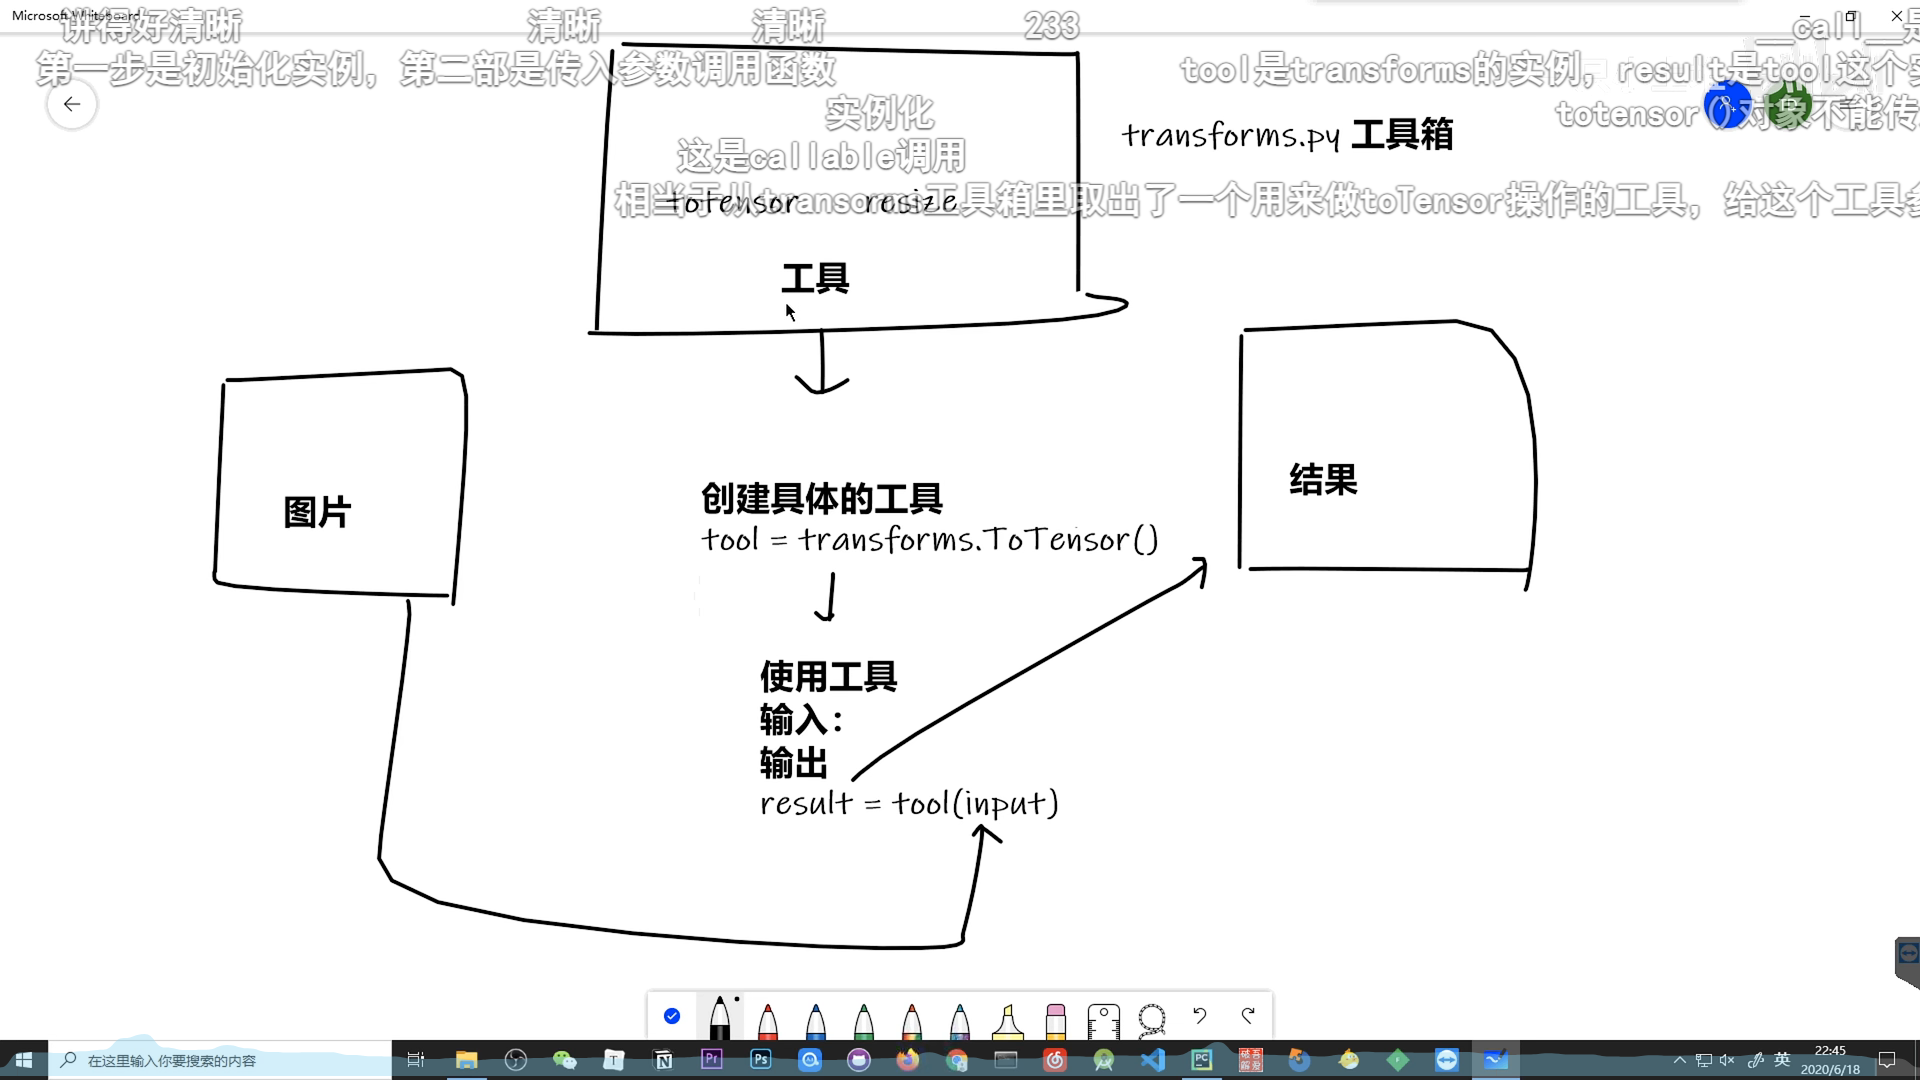The height and width of the screenshot is (1080, 1920).
Task: Click the '工具' label in the box
Action: pyautogui.click(x=815, y=278)
